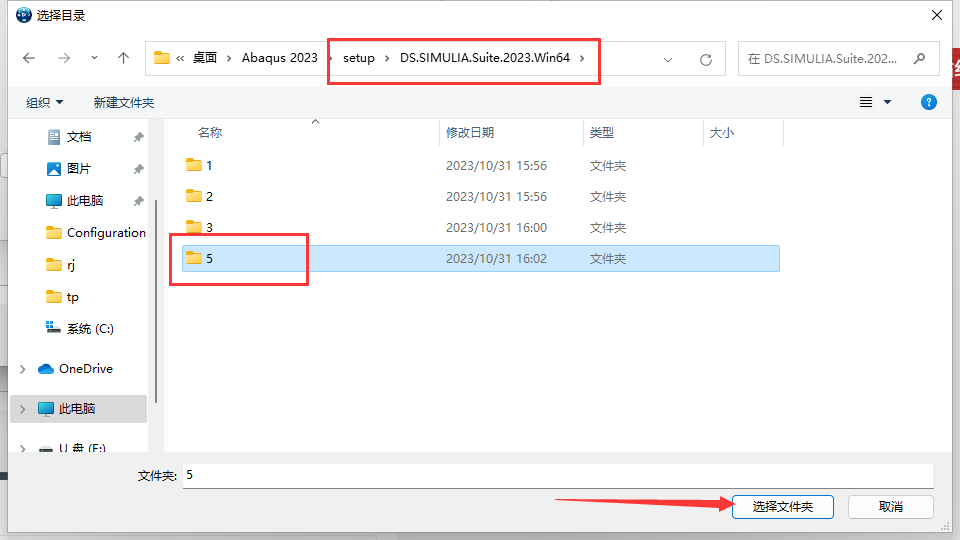Image resolution: width=960 pixels, height=540 pixels.
Task: Cancel the dialog with 取消
Action: pyautogui.click(x=890, y=507)
